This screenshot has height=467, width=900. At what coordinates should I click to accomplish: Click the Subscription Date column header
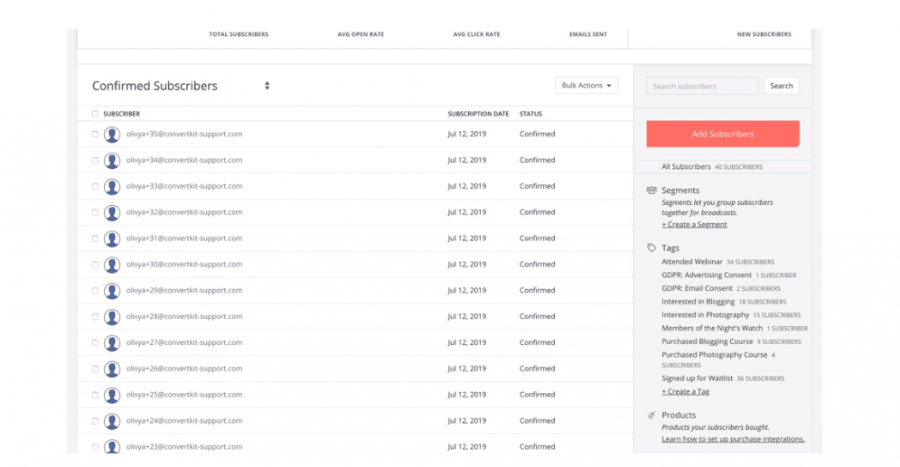pos(478,114)
